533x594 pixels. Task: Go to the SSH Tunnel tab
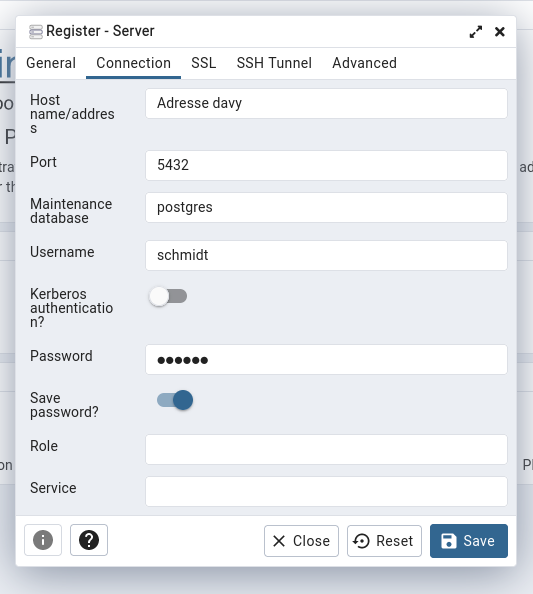pos(274,63)
